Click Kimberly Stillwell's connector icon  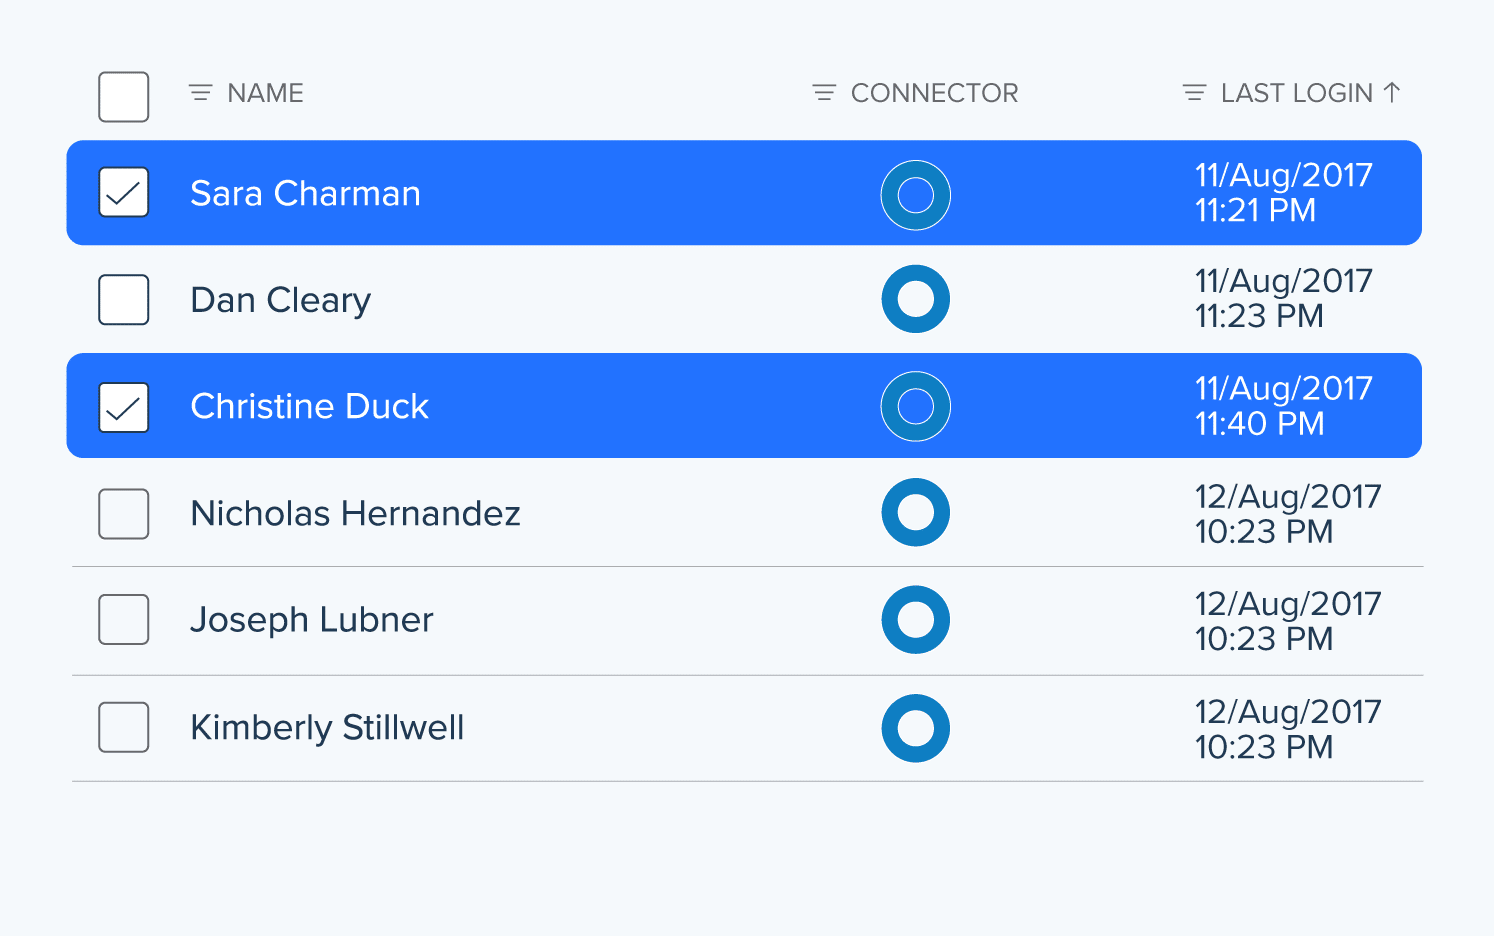pyautogui.click(x=915, y=728)
